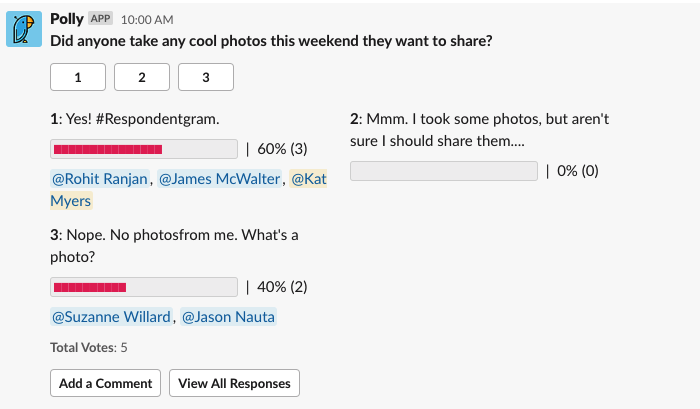Click the APP badge next to Polly

tap(100, 19)
